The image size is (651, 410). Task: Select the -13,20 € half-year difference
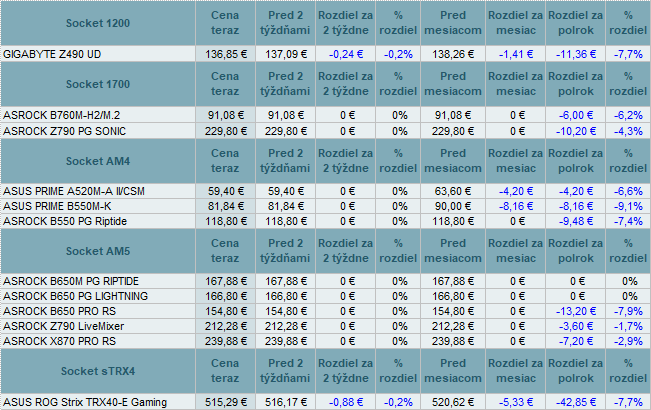click(575, 311)
